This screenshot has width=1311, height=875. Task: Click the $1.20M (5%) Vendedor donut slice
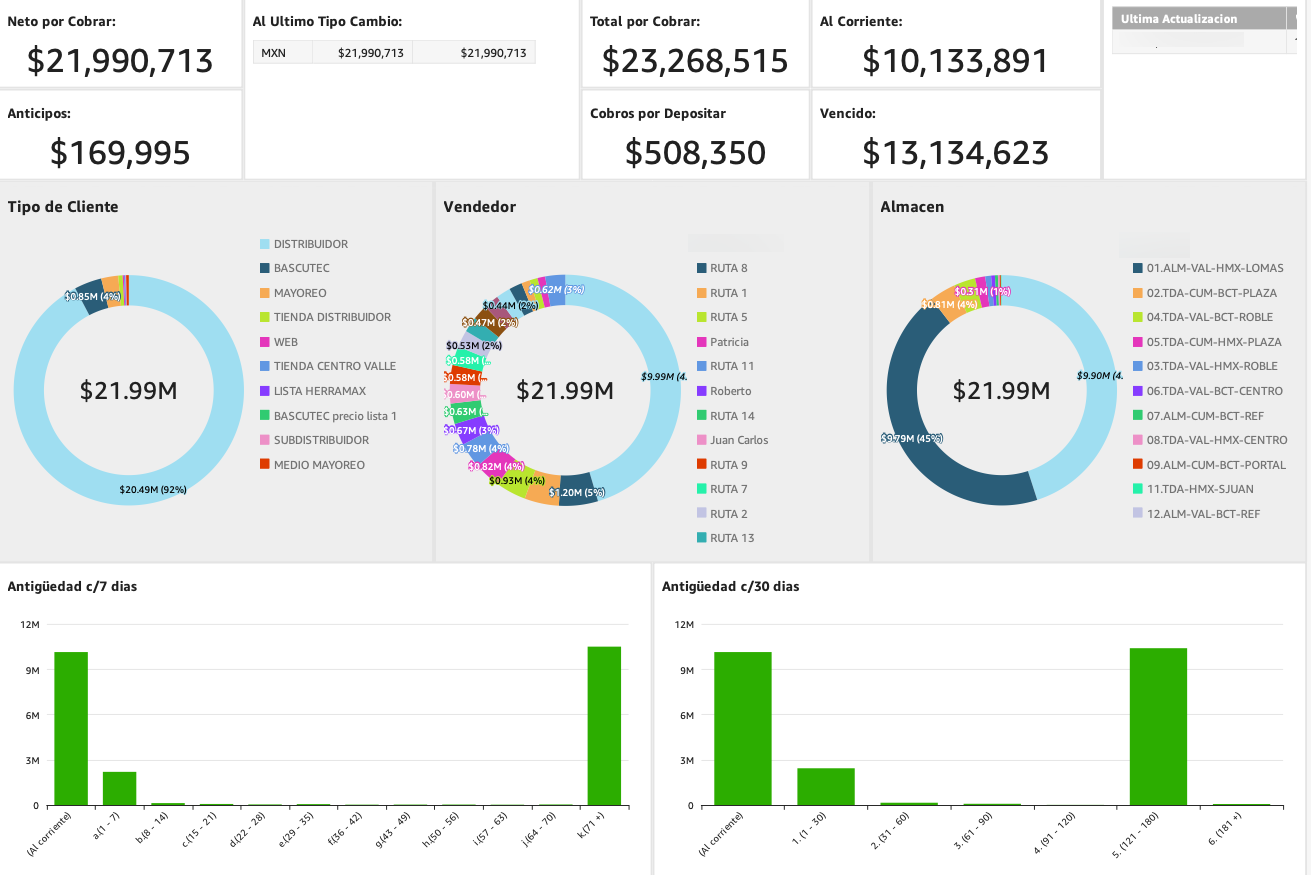point(577,490)
